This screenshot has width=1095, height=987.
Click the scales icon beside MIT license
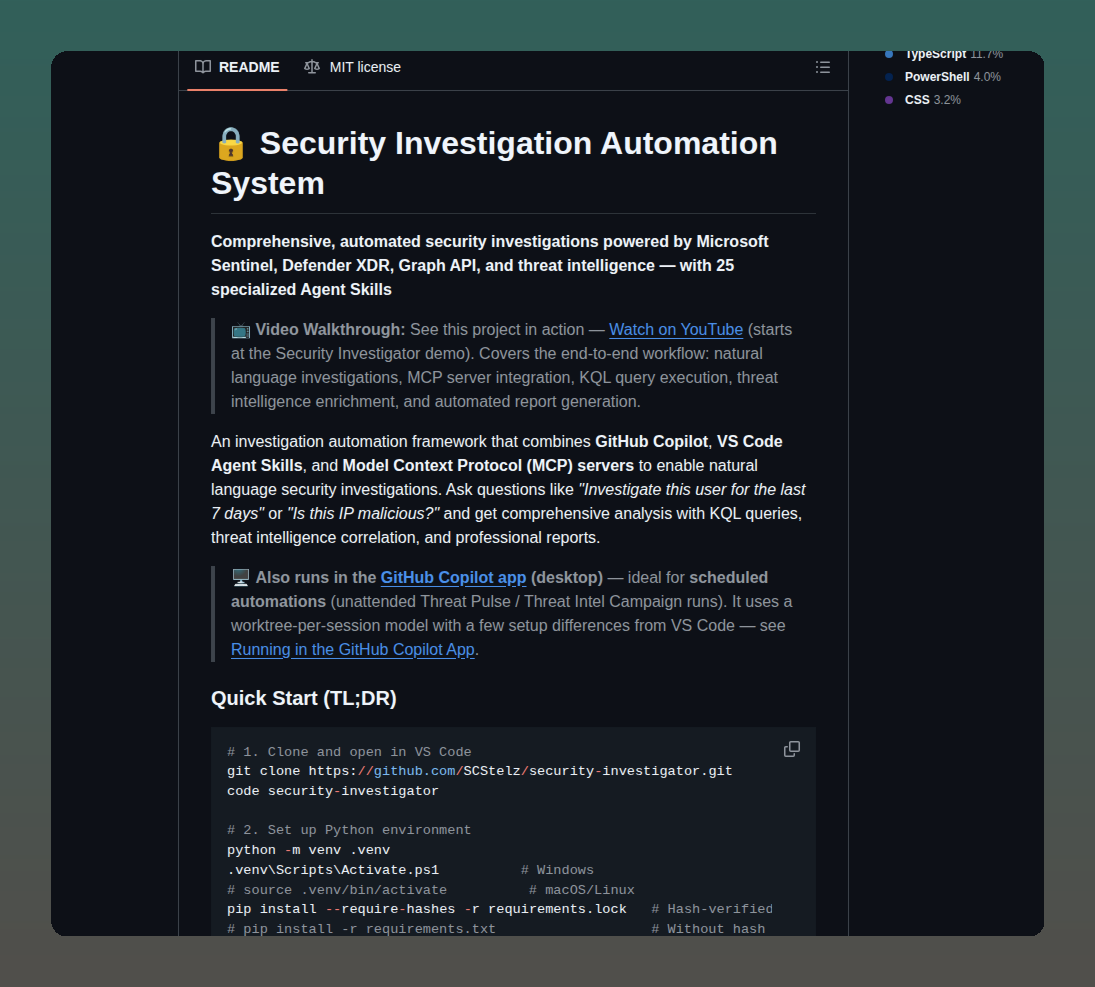pyautogui.click(x=311, y=67)
